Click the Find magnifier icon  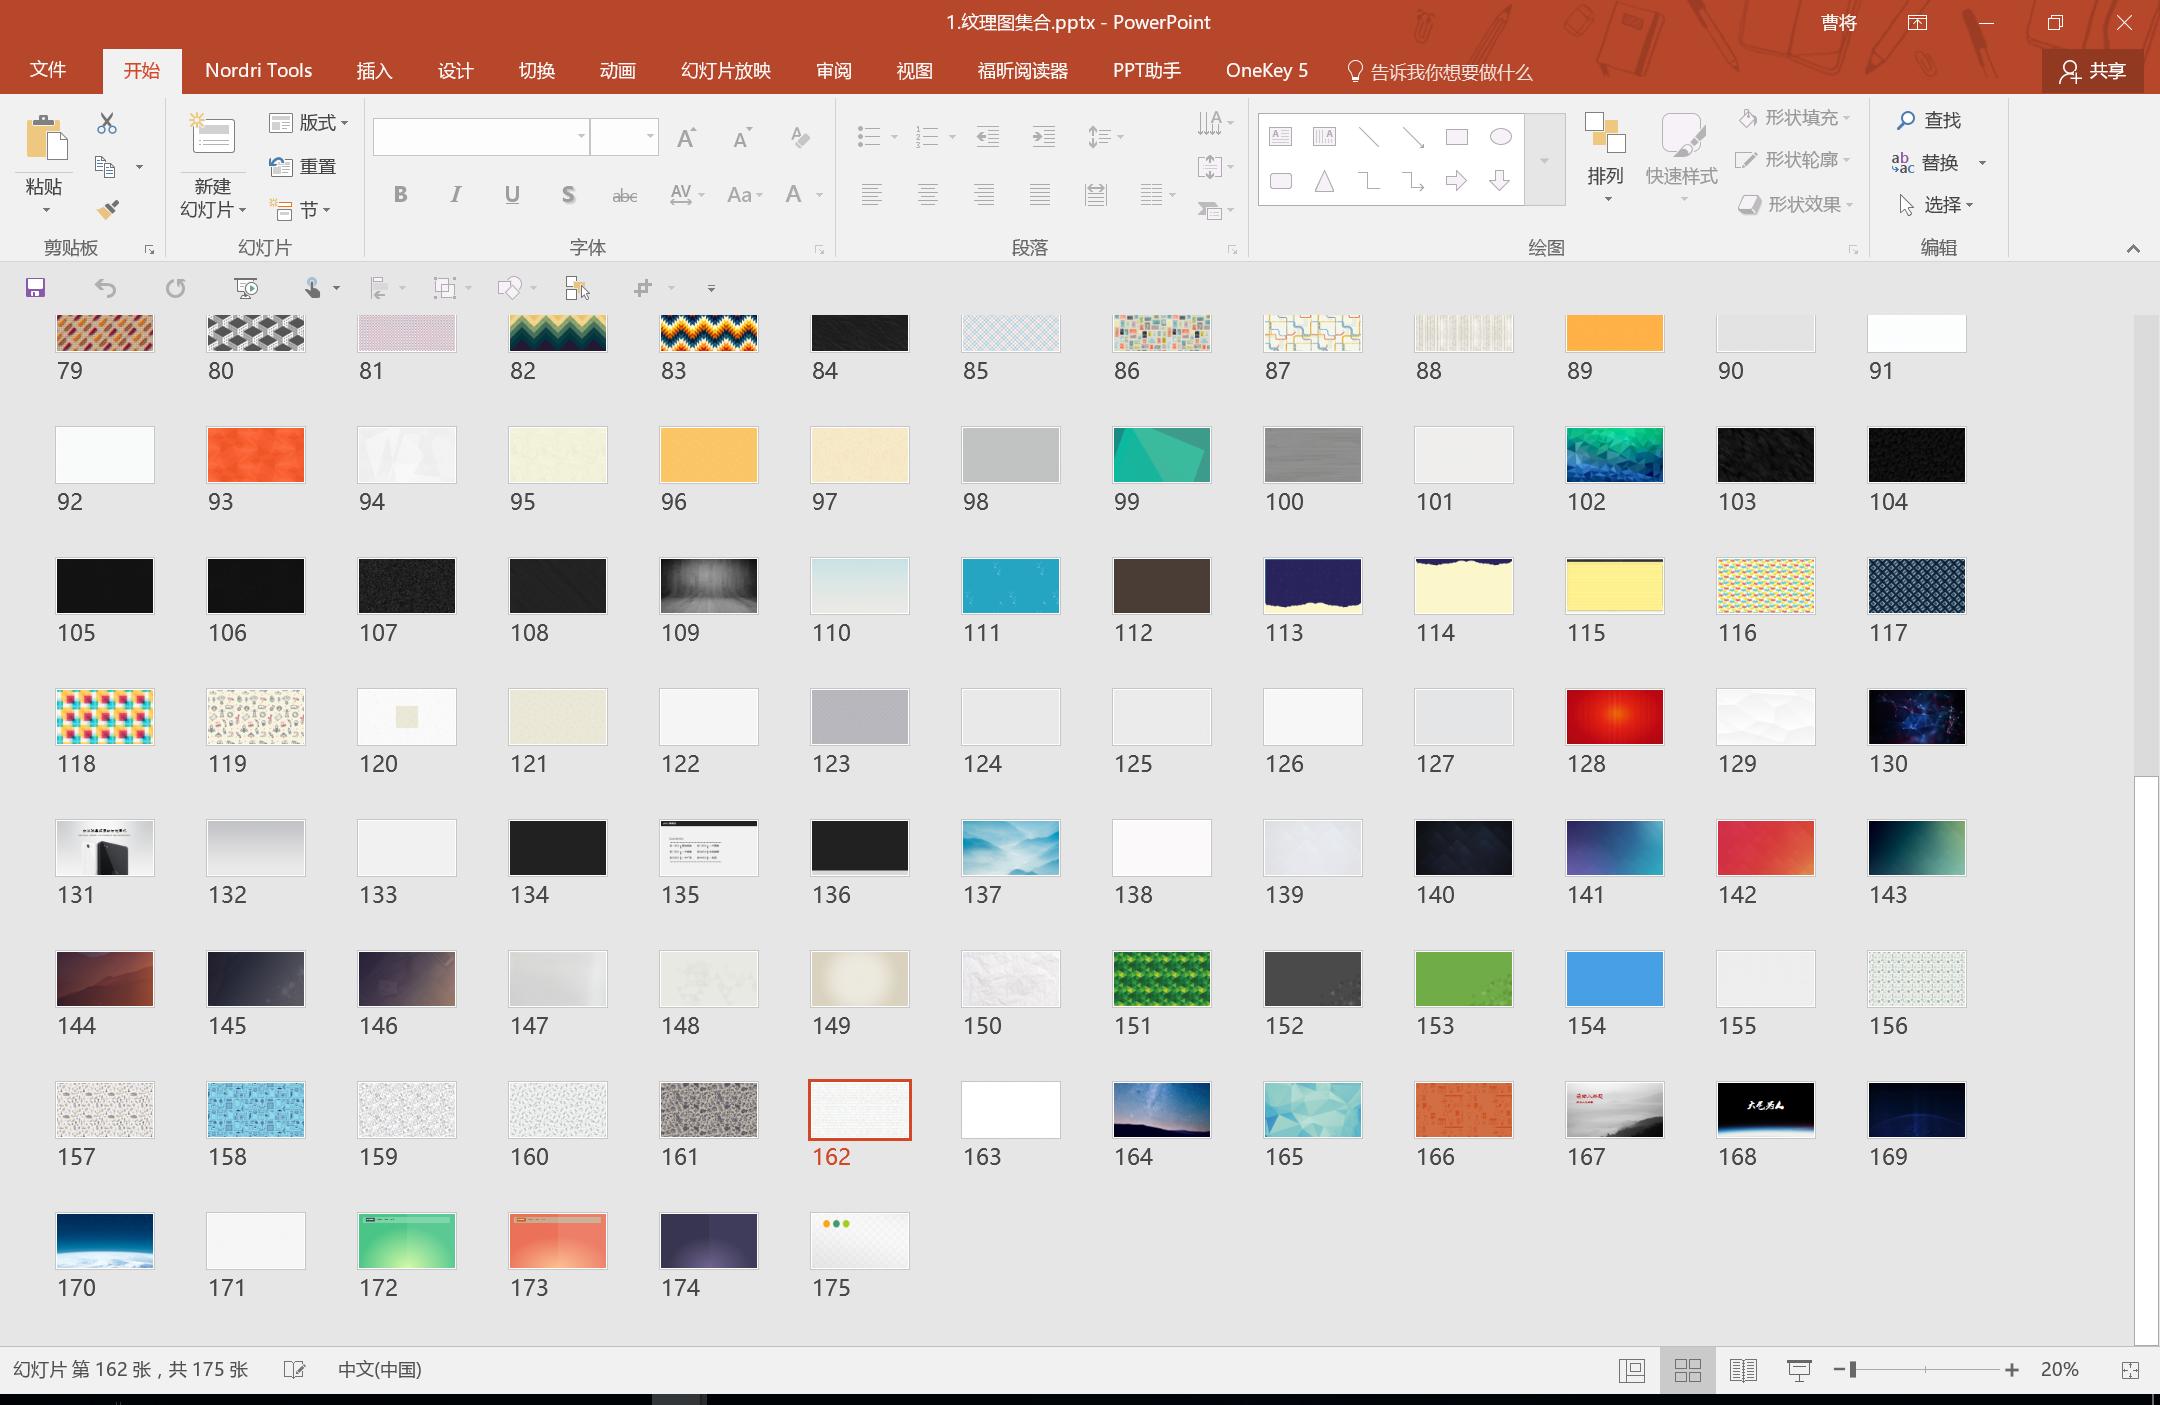[x=1907, y=120]
